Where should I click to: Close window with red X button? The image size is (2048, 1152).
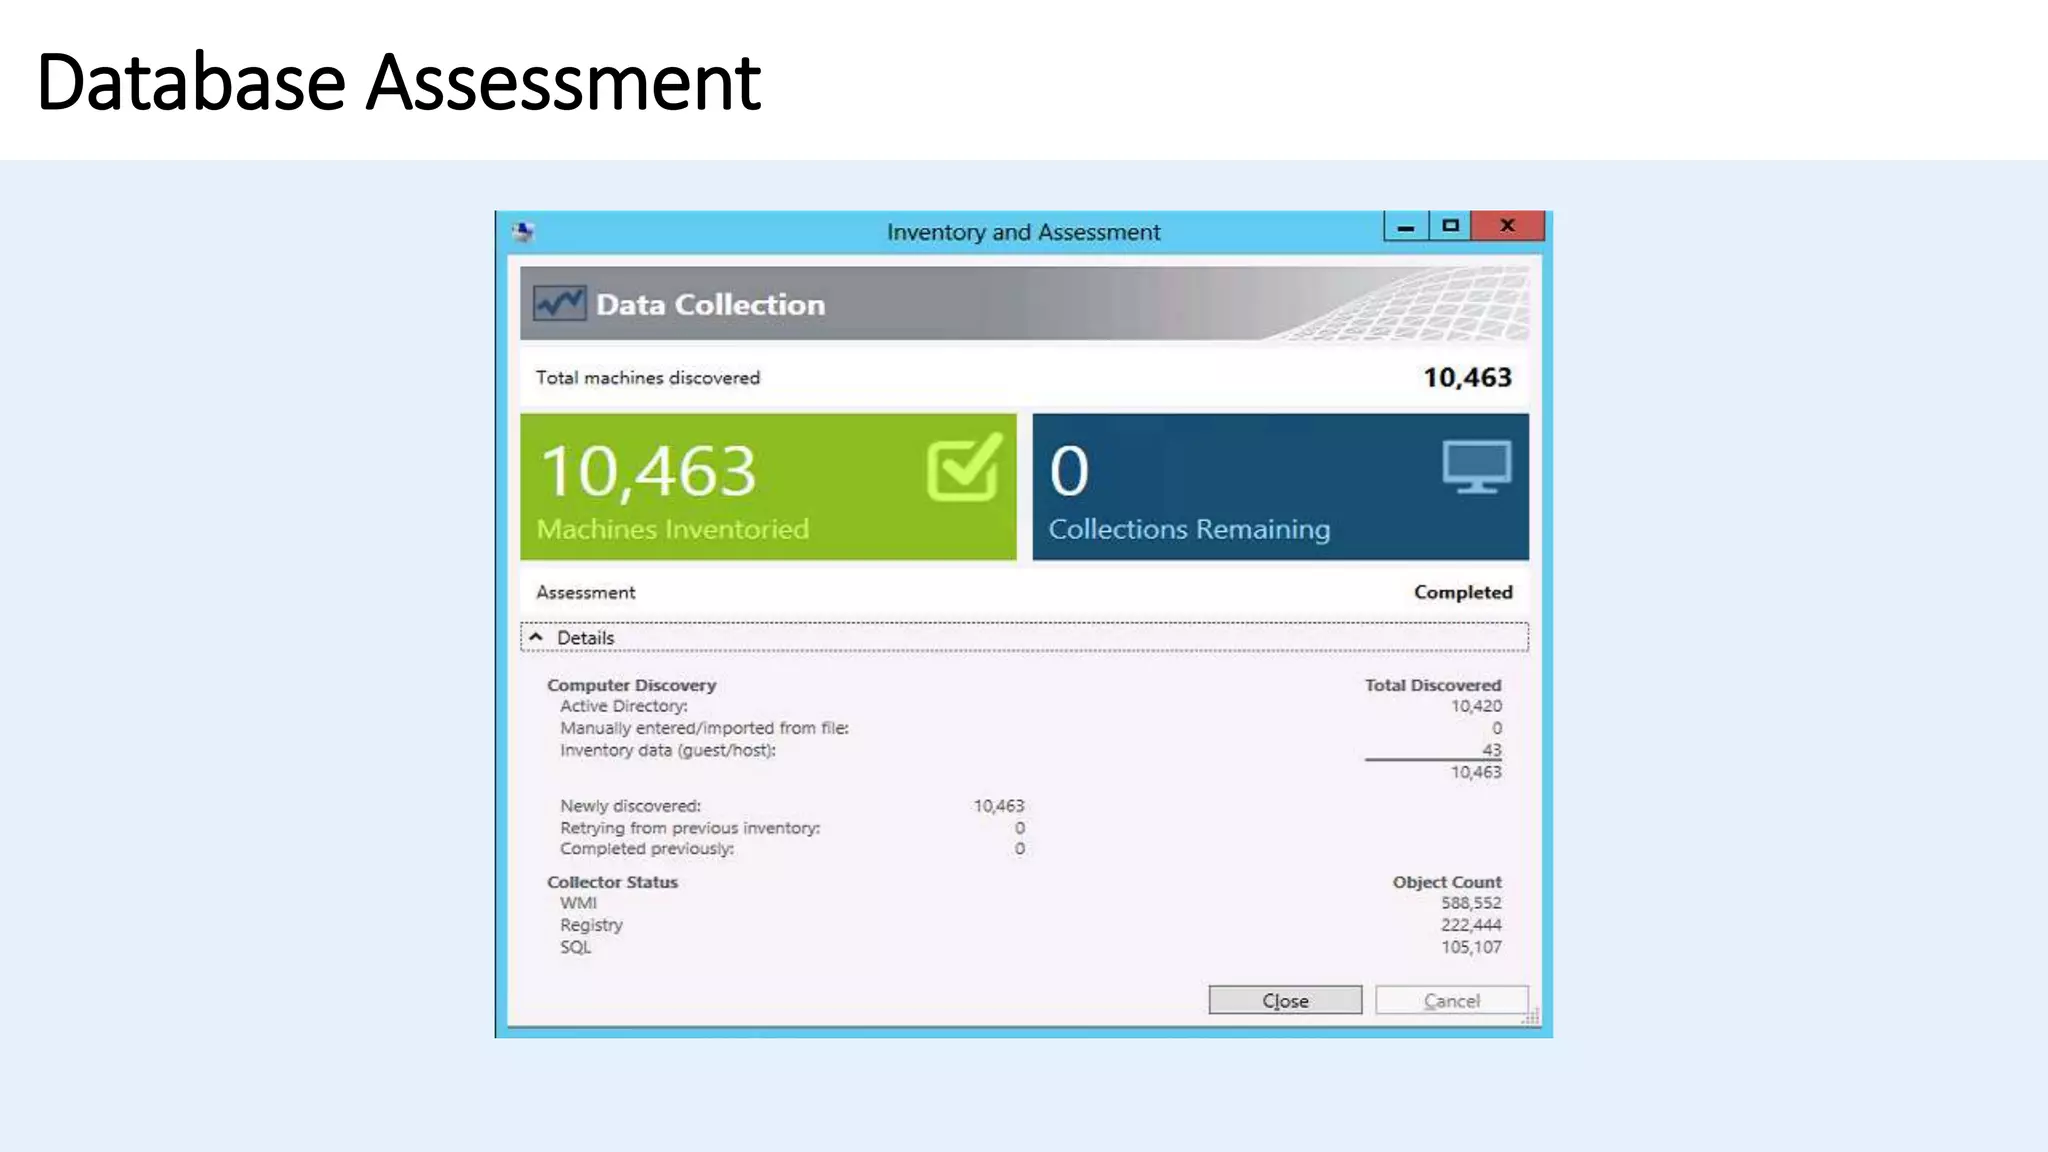[x=1508, y=226]
